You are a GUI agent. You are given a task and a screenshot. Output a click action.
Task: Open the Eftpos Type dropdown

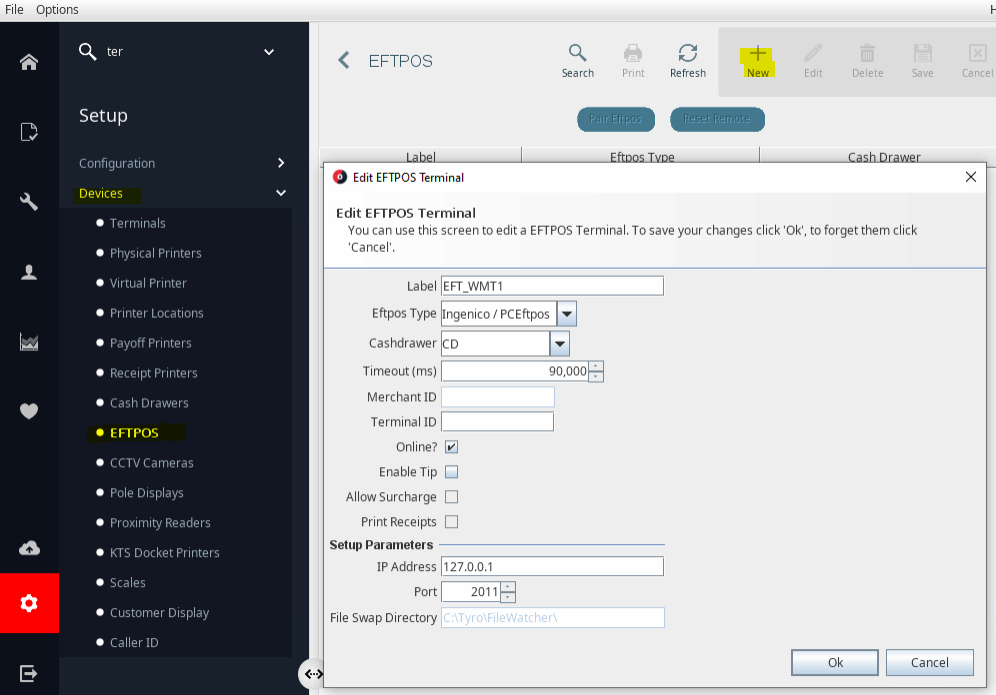point(567,314)
